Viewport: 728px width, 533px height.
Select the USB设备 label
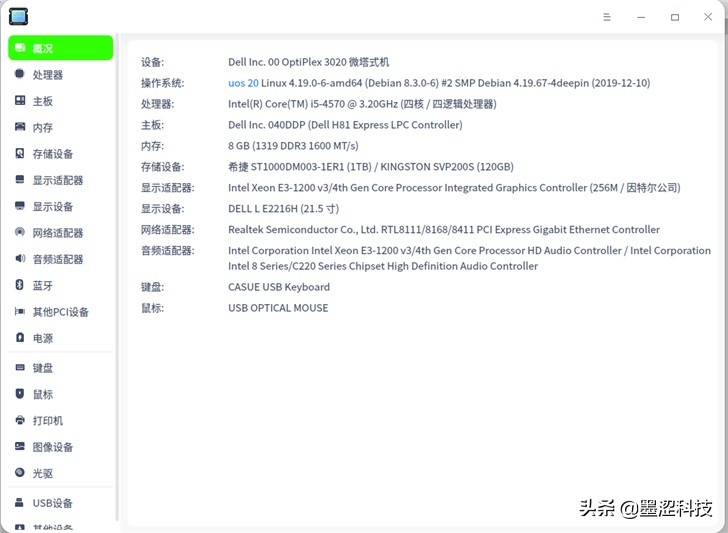tap(52, 503)
